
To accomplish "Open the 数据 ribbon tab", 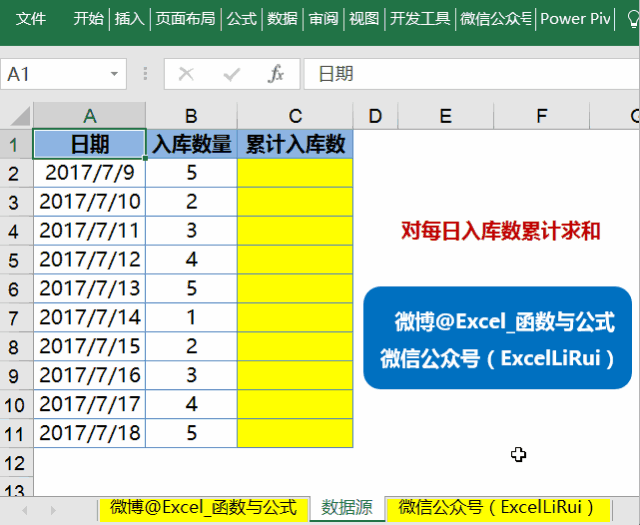I will [282, 19].
